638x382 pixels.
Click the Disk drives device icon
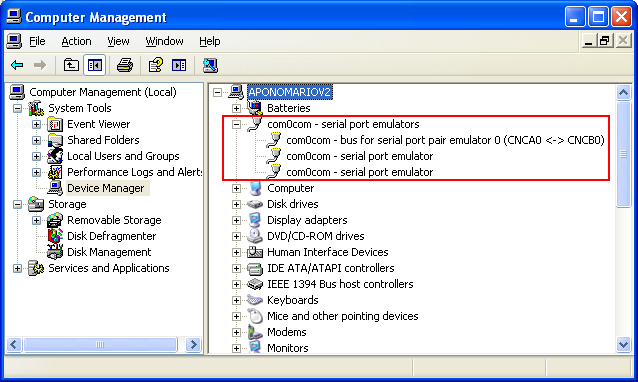[x=255, y=204]
